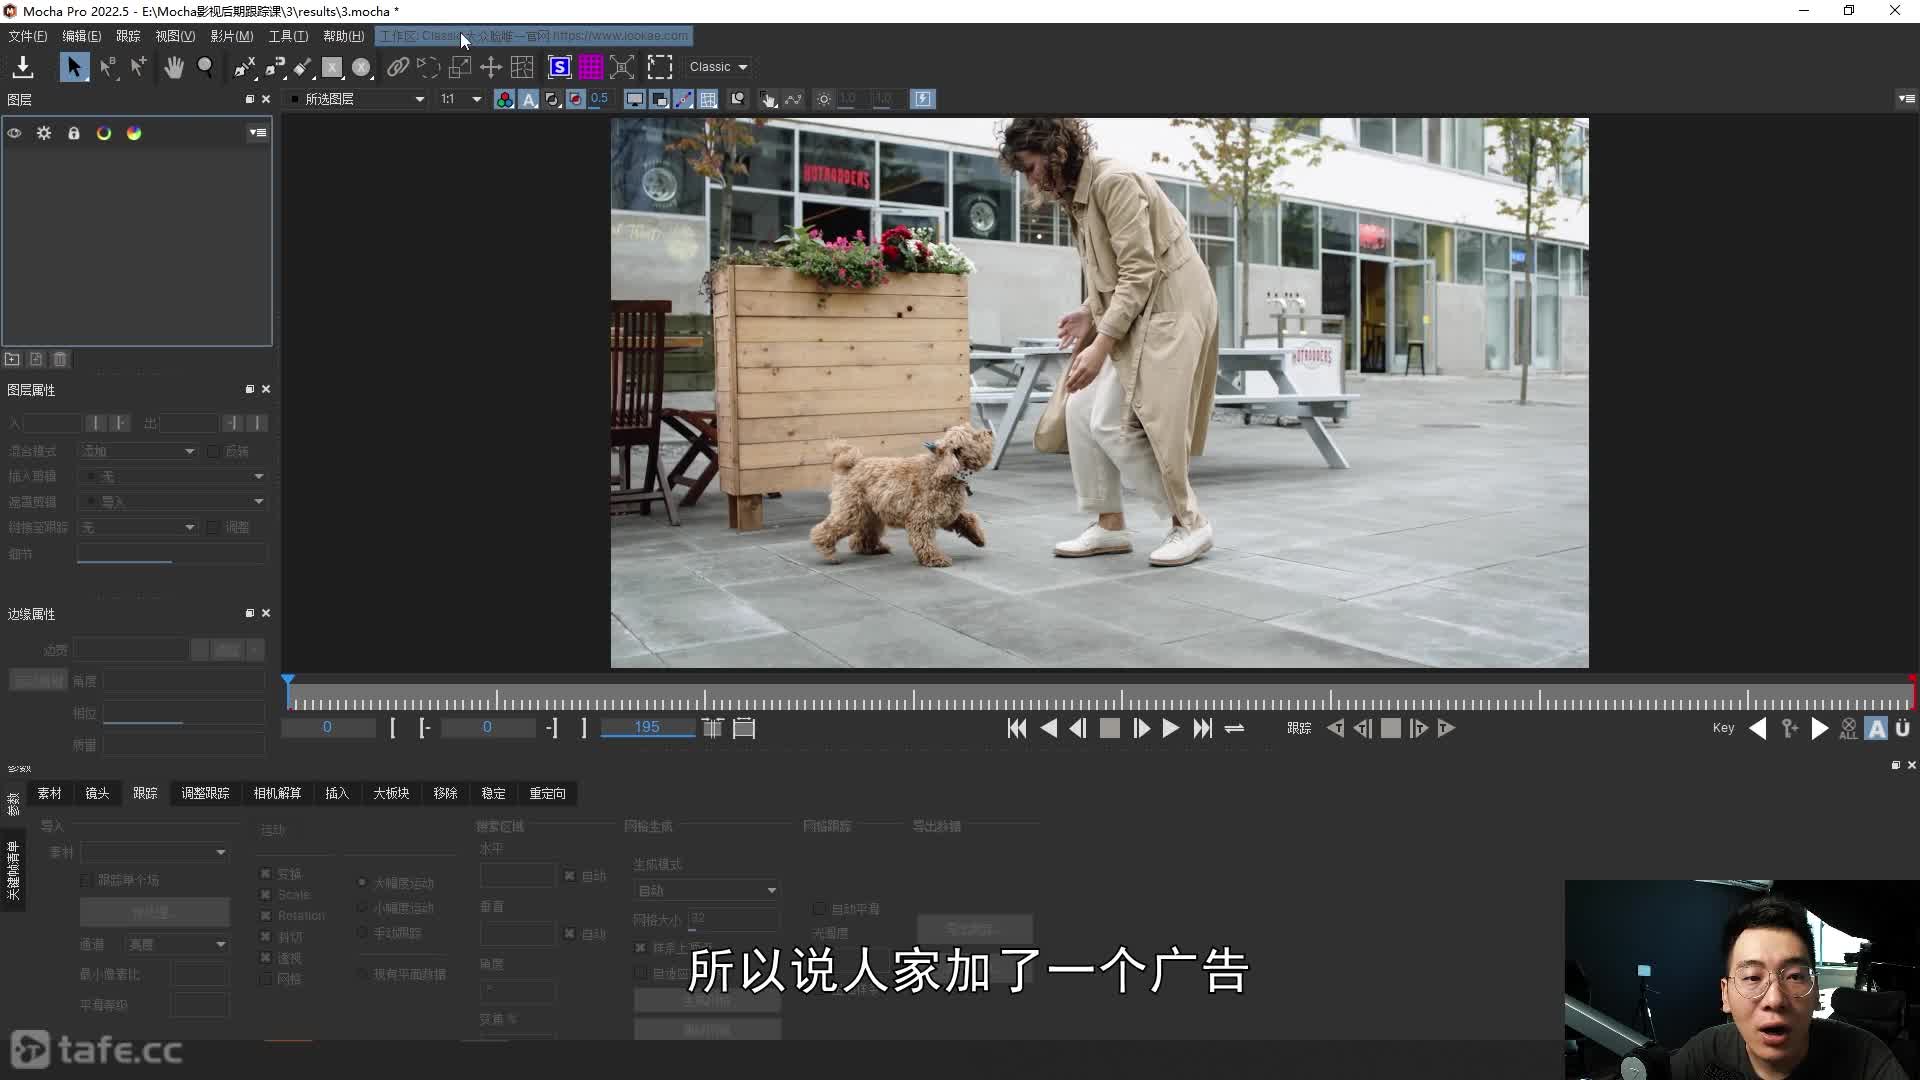Click the cog gear processing header icon
Image resolution: width=1920 pixels, height=1080 pixels.
(x=44, y=133)
